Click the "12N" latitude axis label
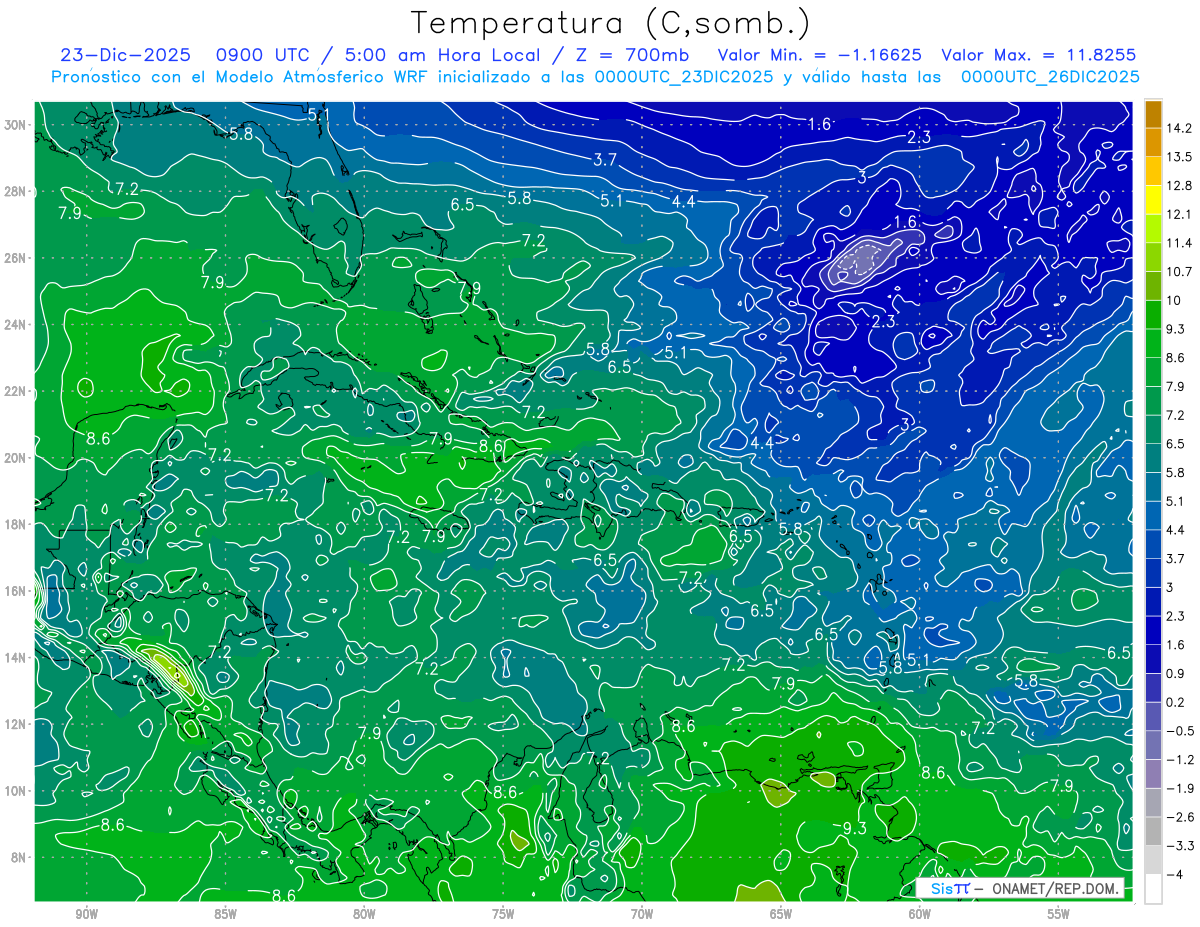 17,724
